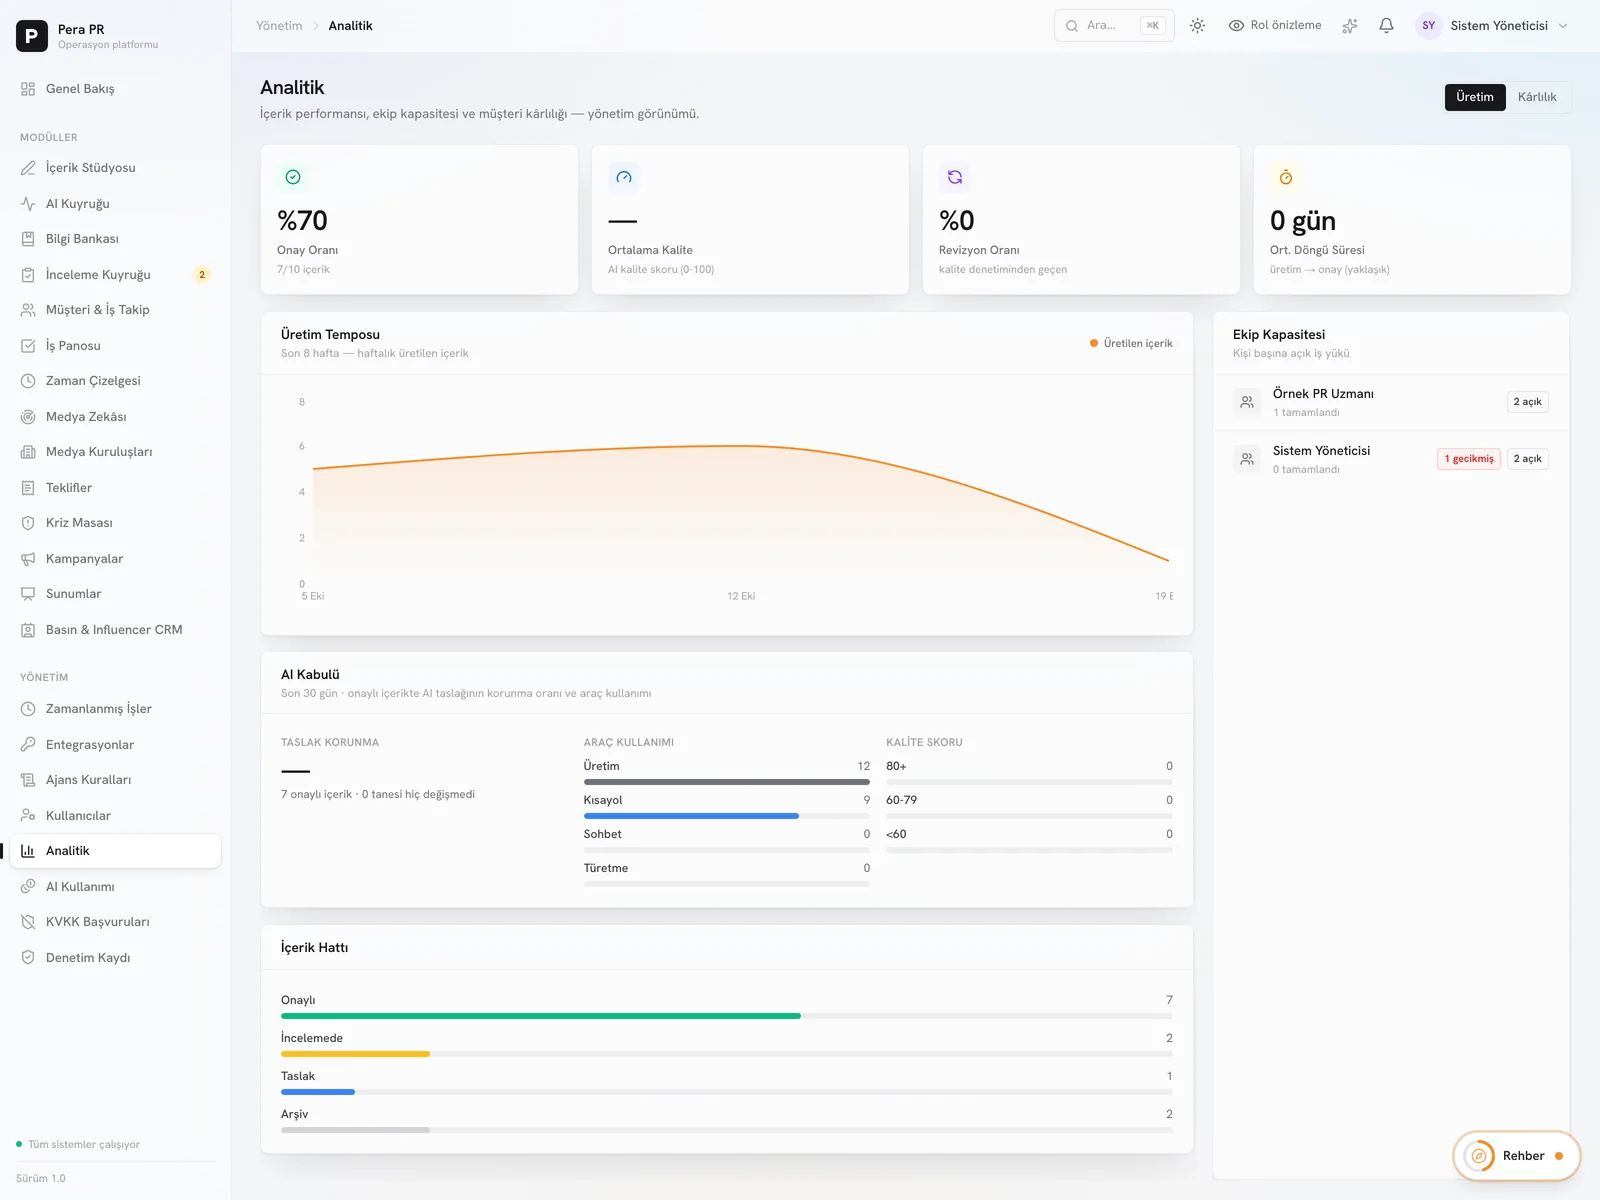Image resolution: width=1600 pixels, height=1200 pixels.
Task: Click Örnek PR Uzmanı user icon
Action: point(1247,402)
